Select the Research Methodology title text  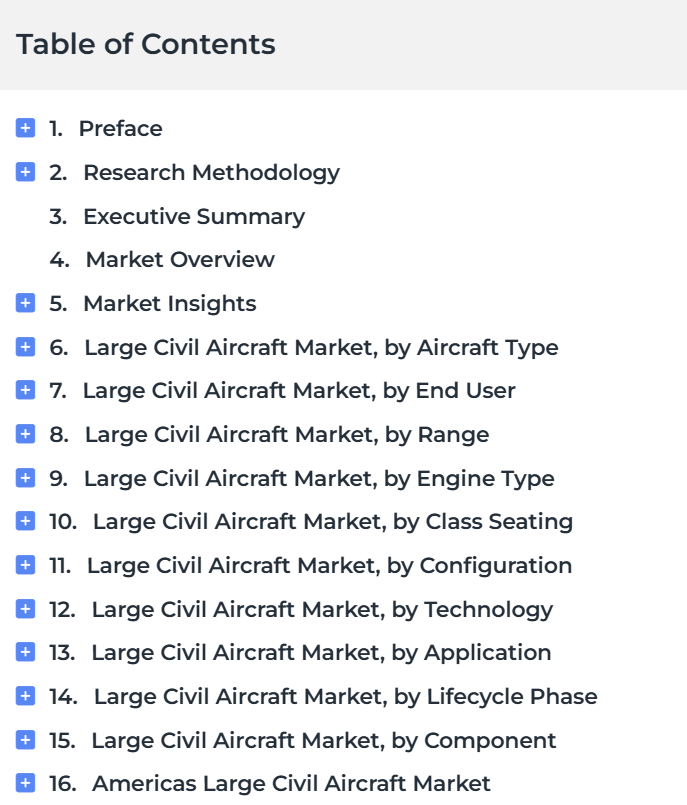coord(212,172)
